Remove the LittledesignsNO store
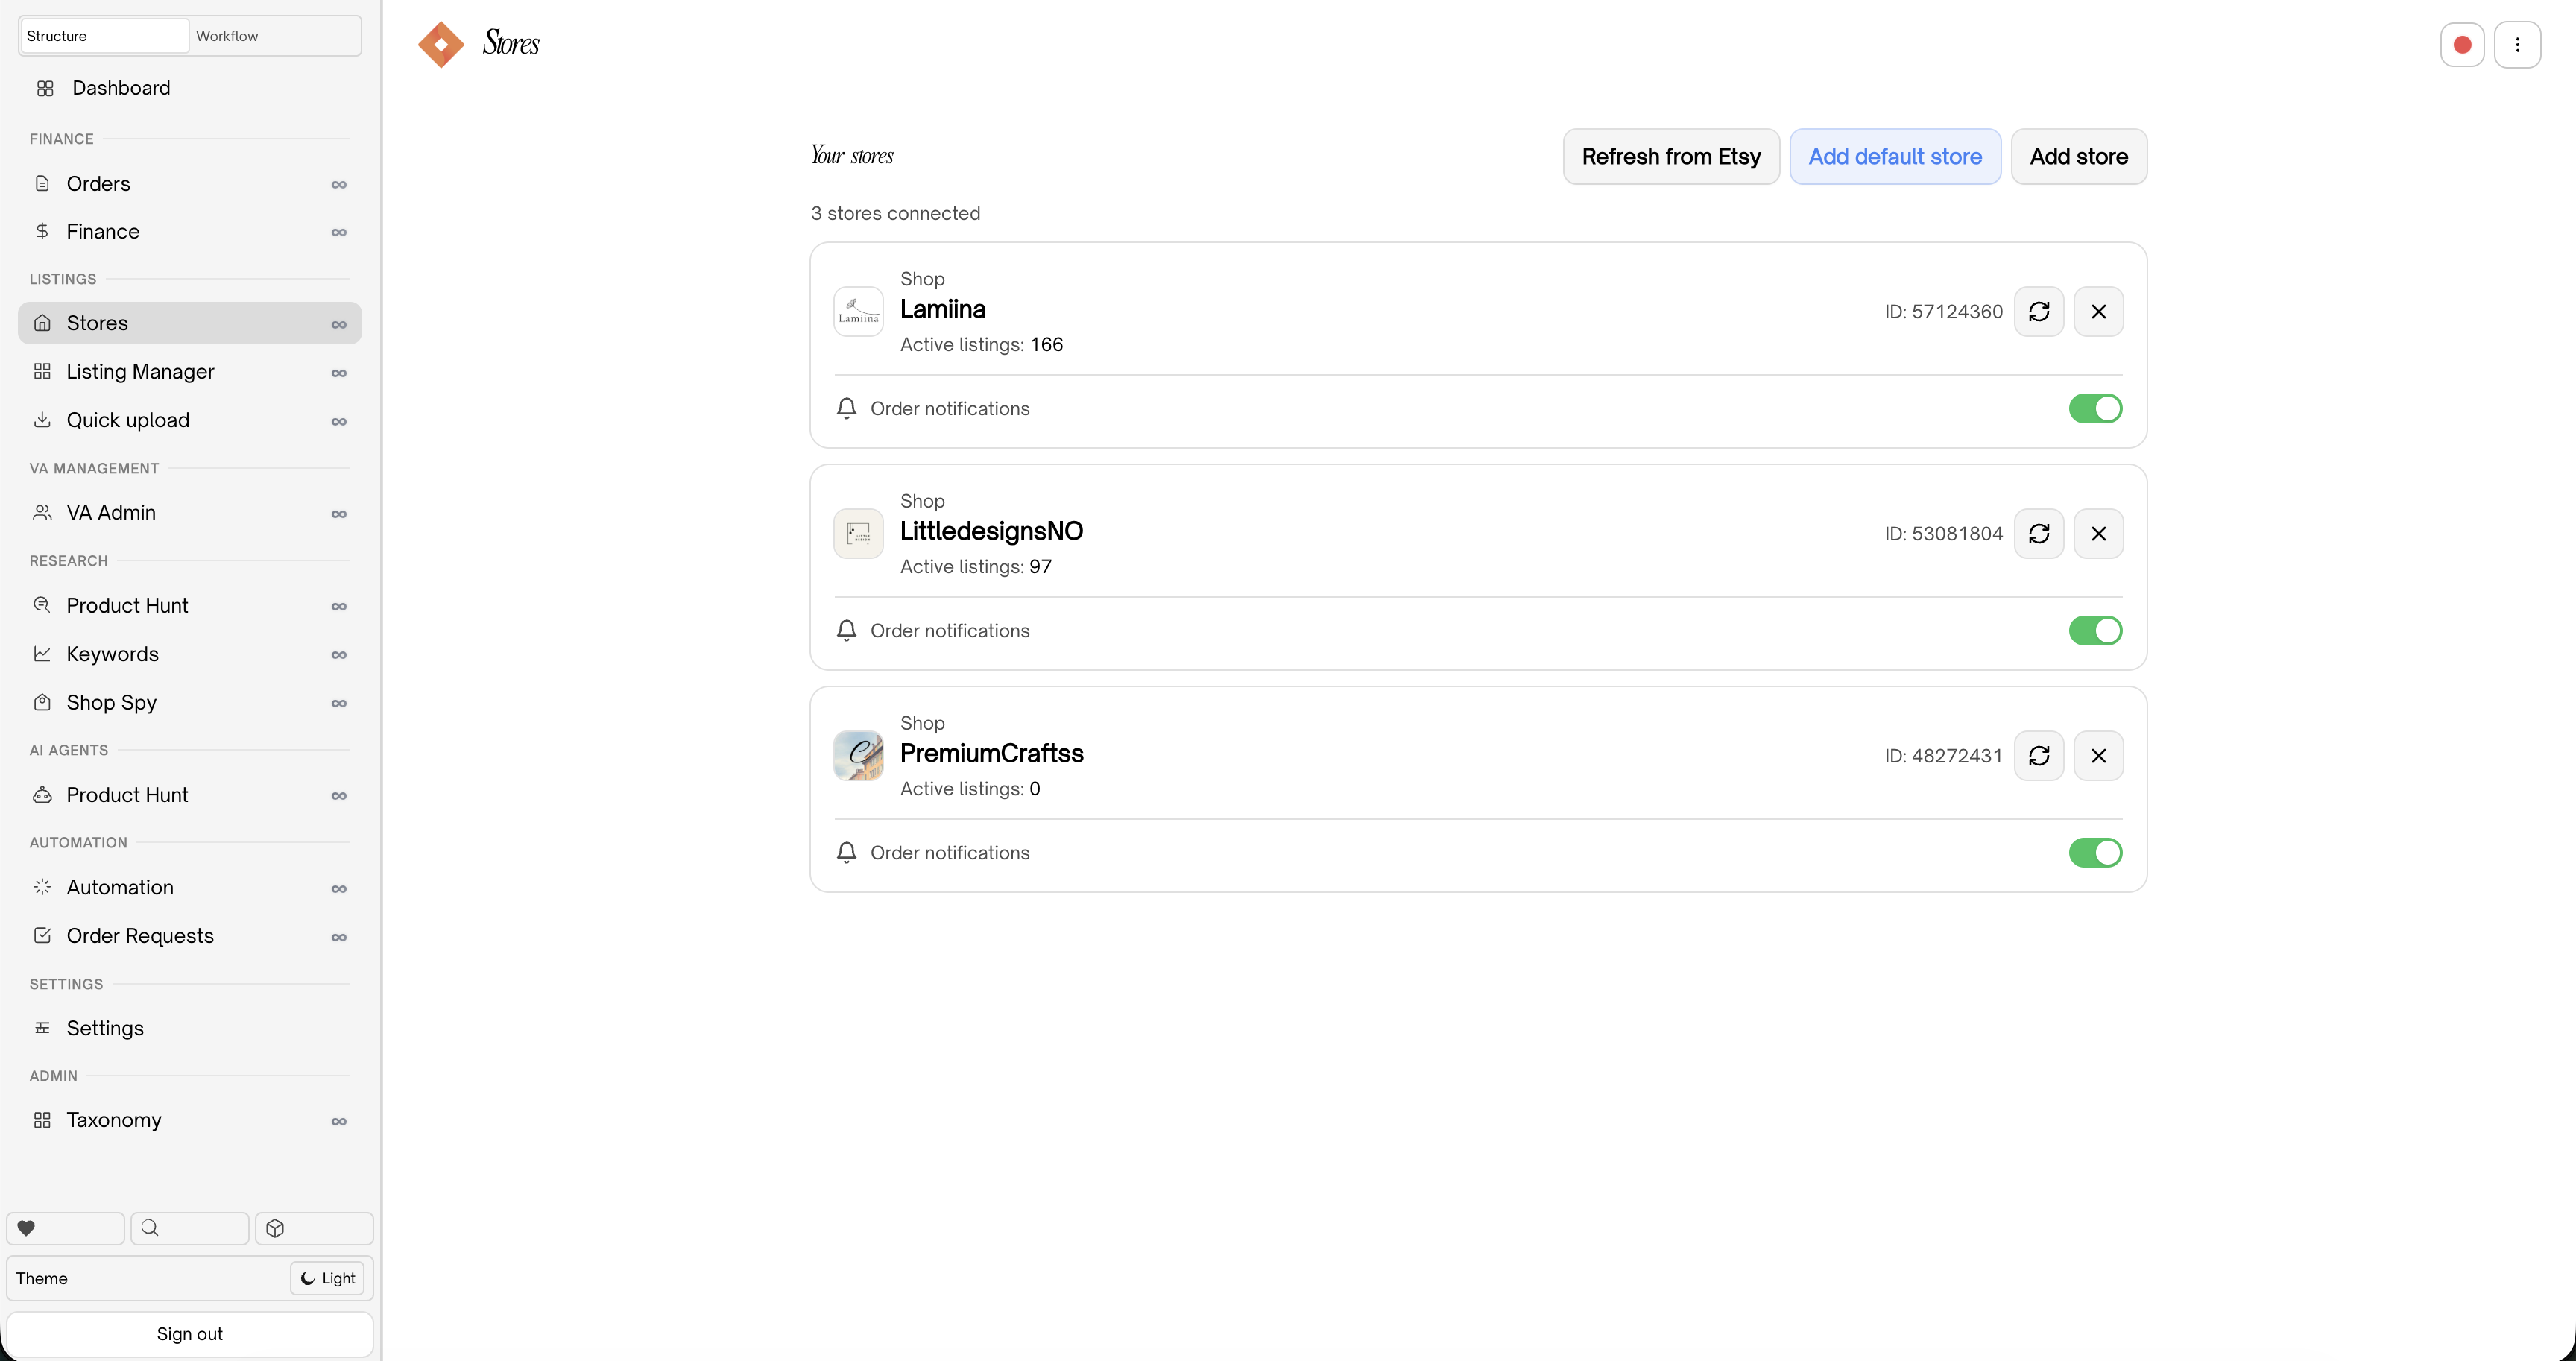 (2098, 533)
